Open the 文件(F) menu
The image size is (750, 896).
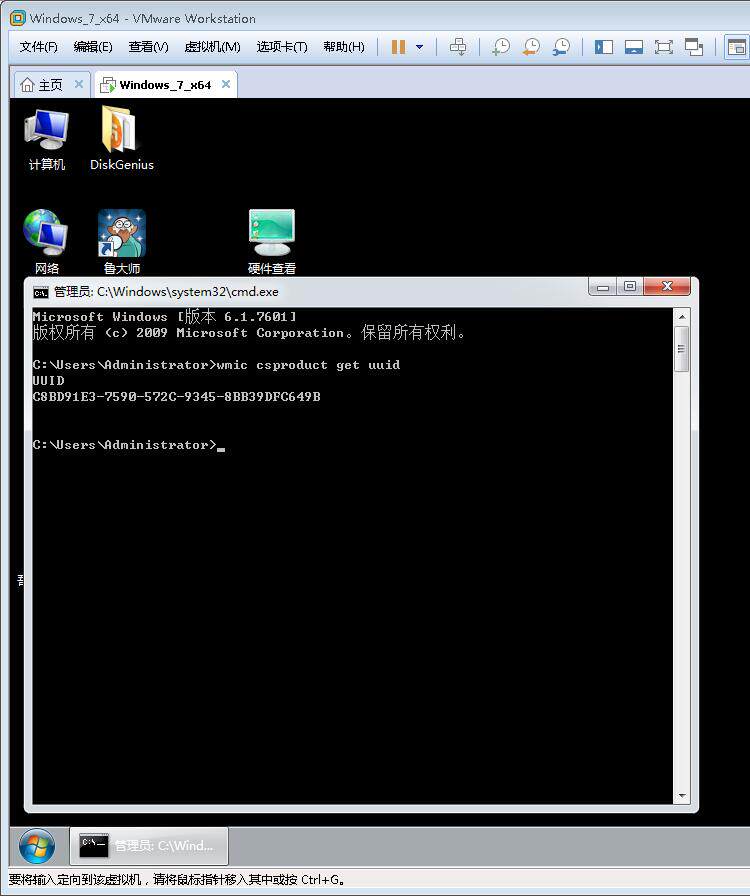[x=38, y=47]
